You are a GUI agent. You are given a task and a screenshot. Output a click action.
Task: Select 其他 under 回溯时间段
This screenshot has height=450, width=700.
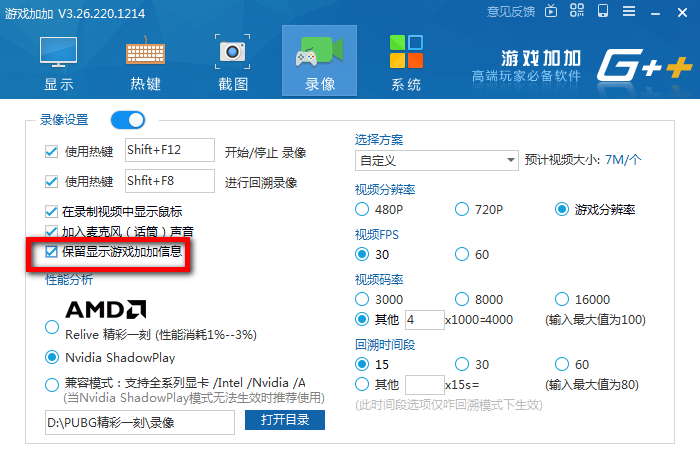362,384
